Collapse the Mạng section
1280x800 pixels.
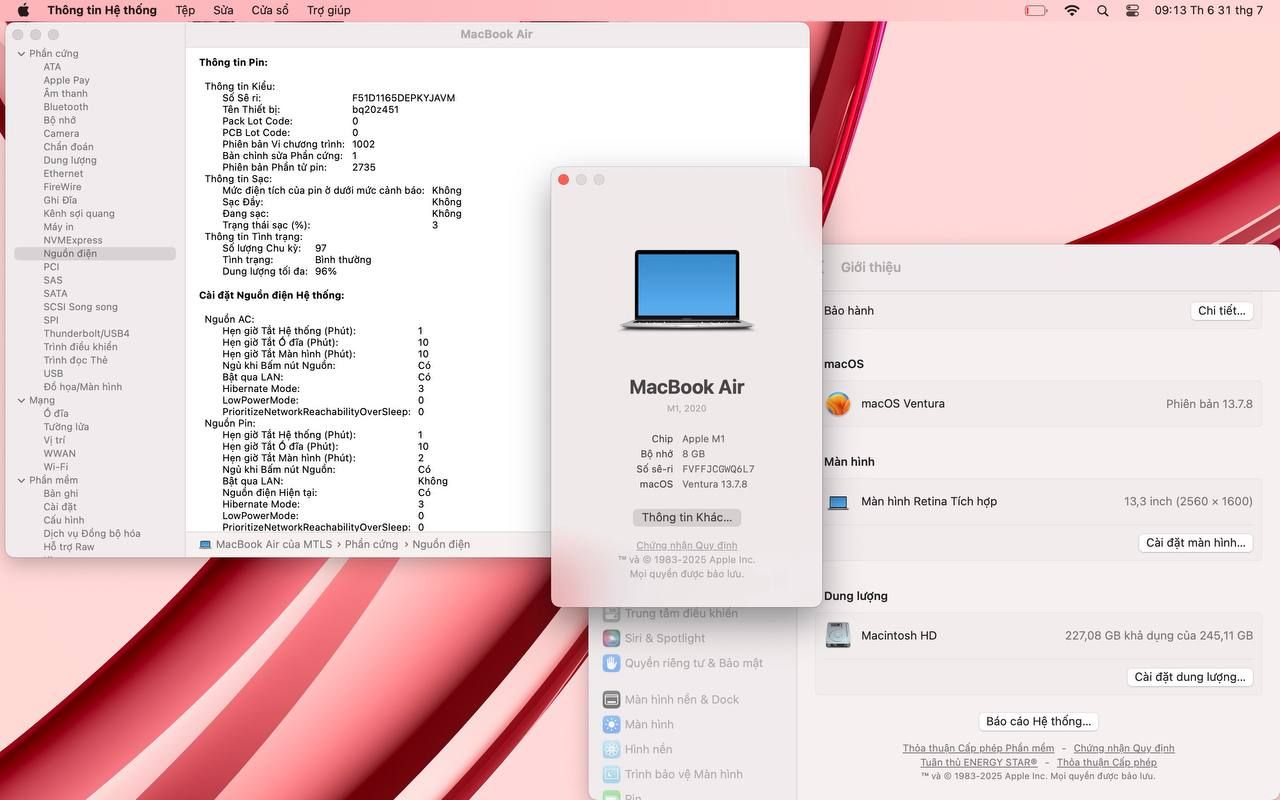coord(21,400)
